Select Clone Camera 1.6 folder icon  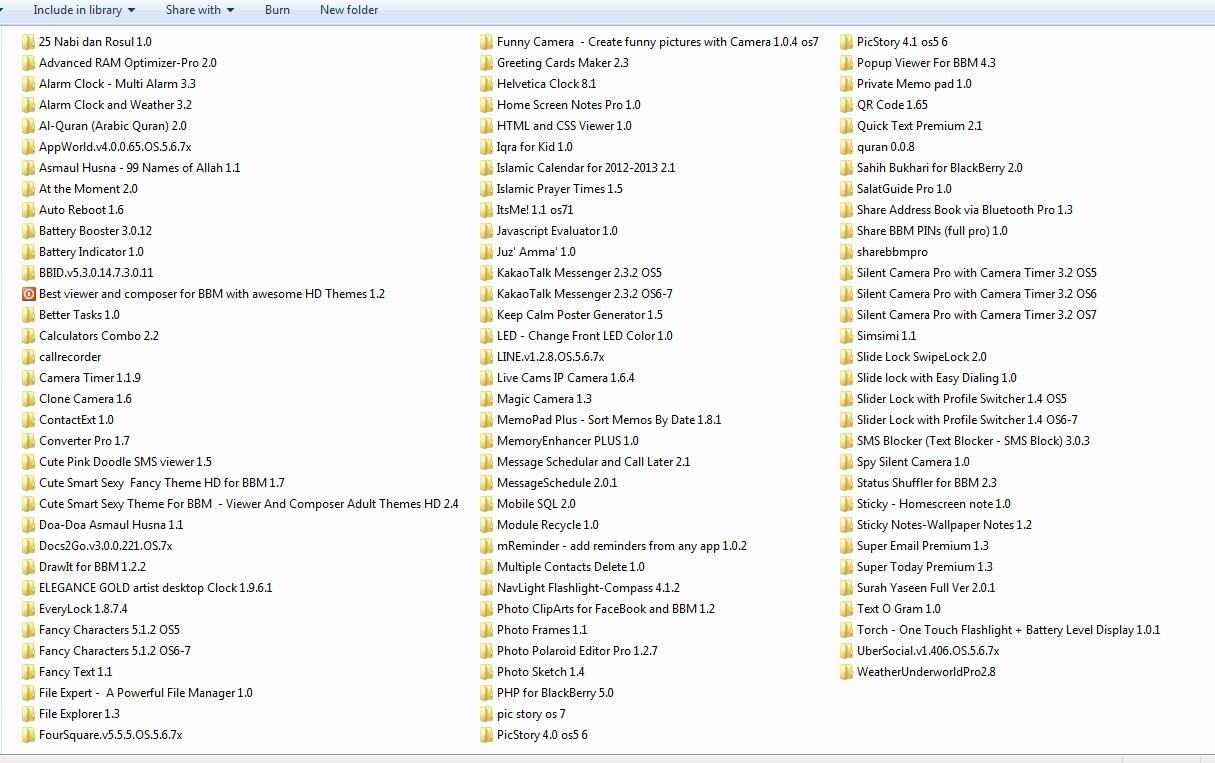[x=28, y=399]
